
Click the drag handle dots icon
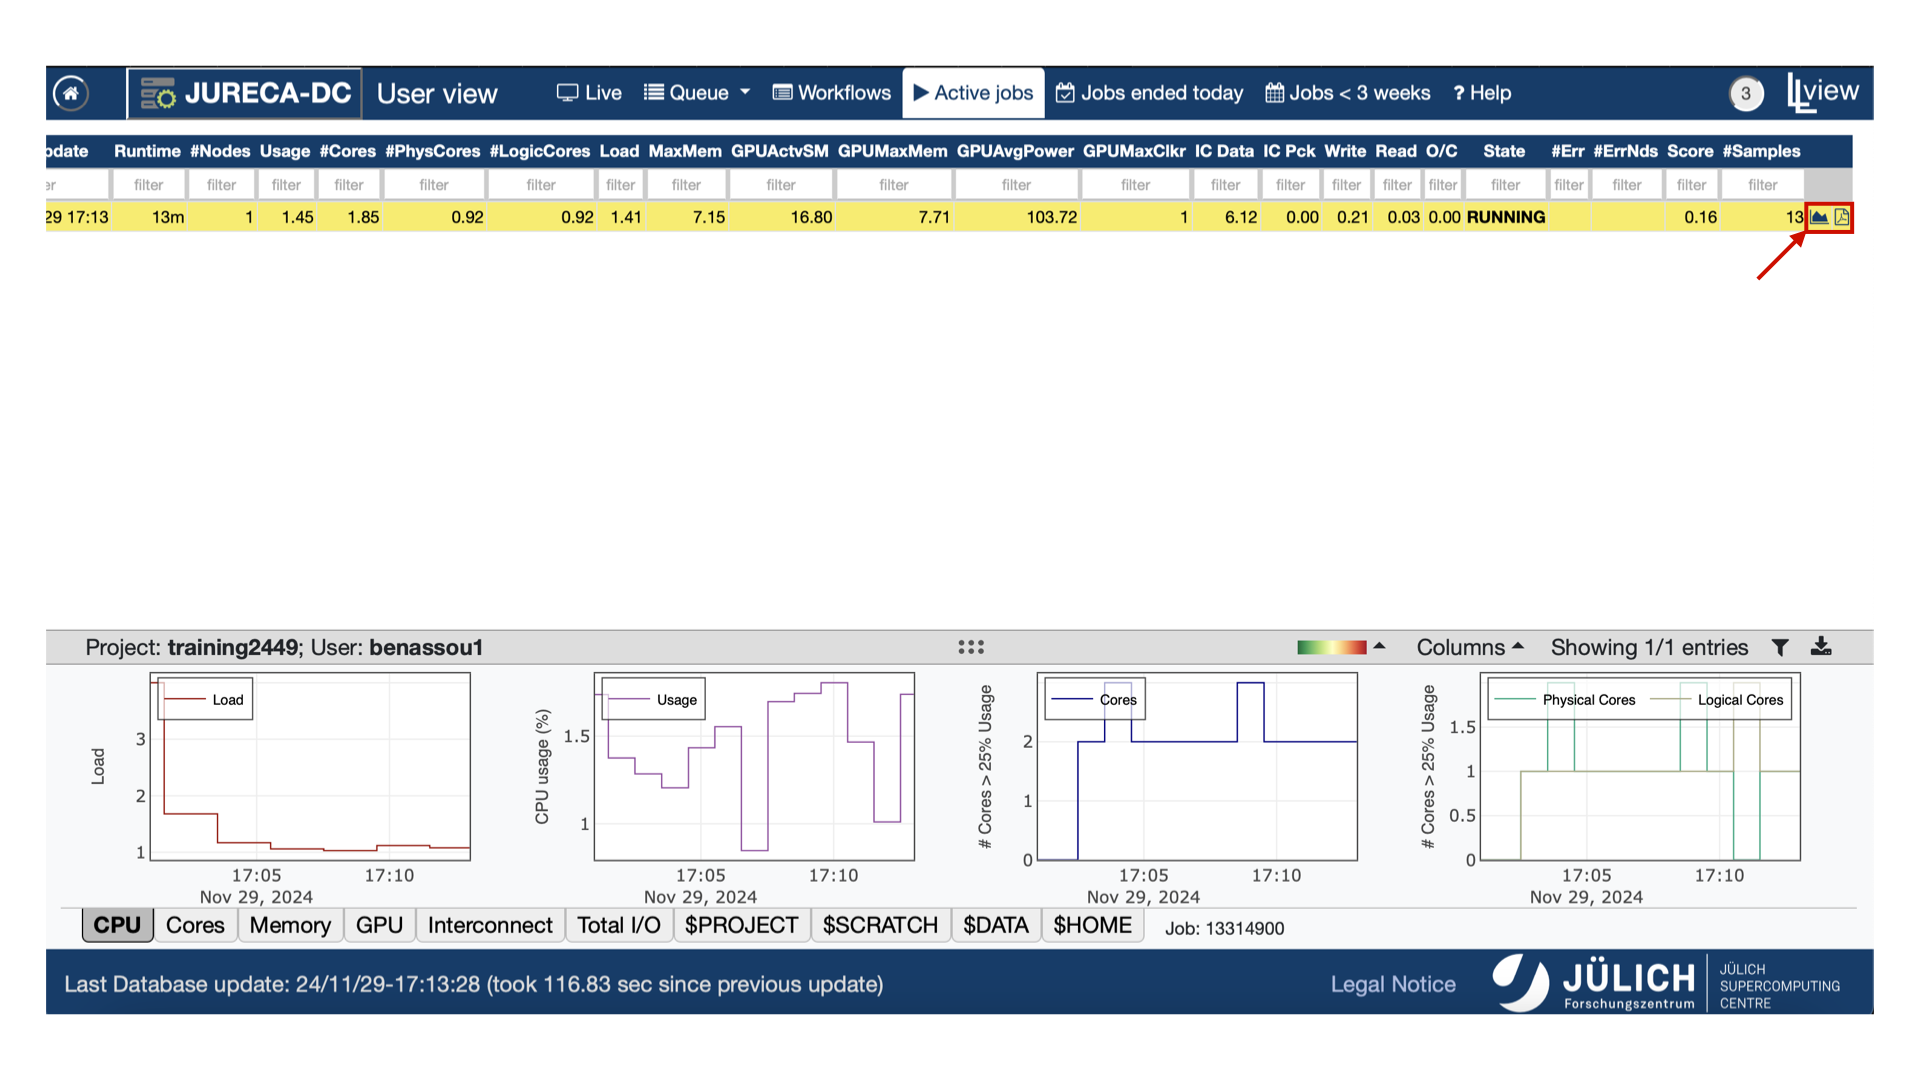970,647
